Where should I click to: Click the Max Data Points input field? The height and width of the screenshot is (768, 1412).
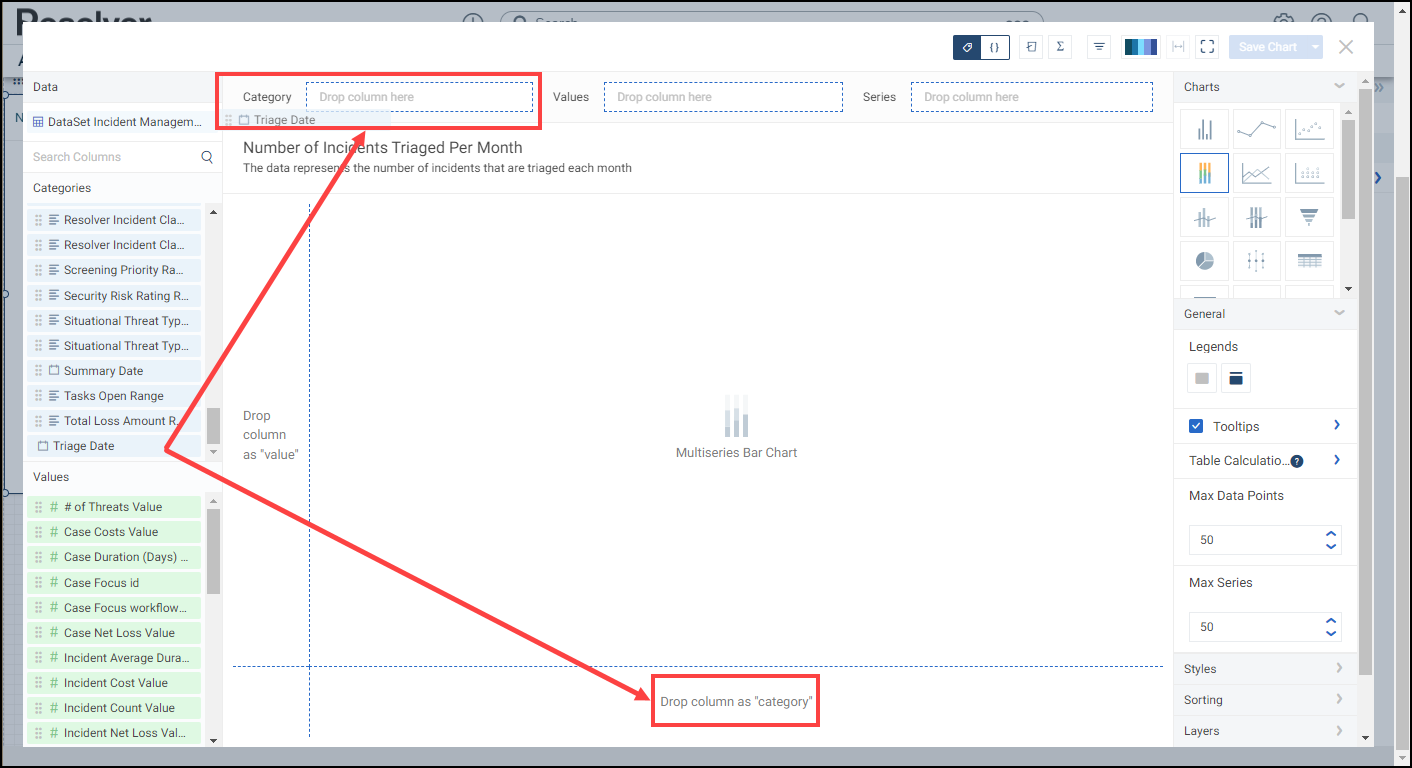1265,540
